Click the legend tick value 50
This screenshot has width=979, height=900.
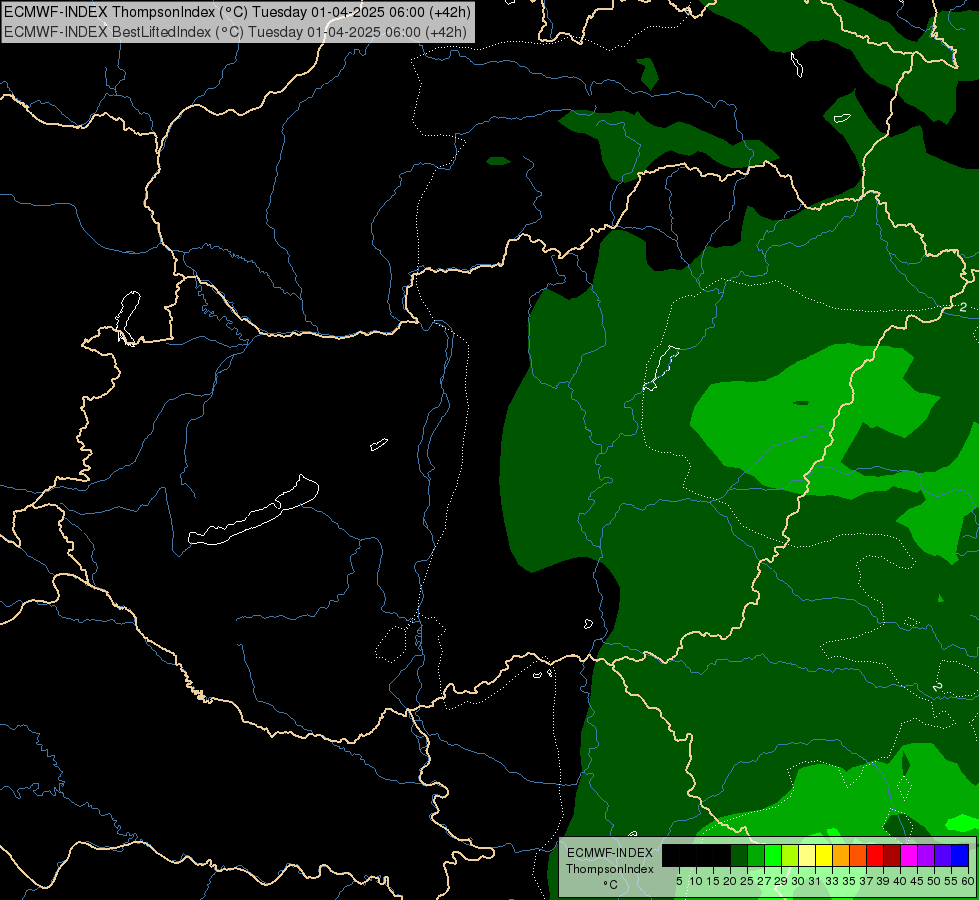(935, 881)
